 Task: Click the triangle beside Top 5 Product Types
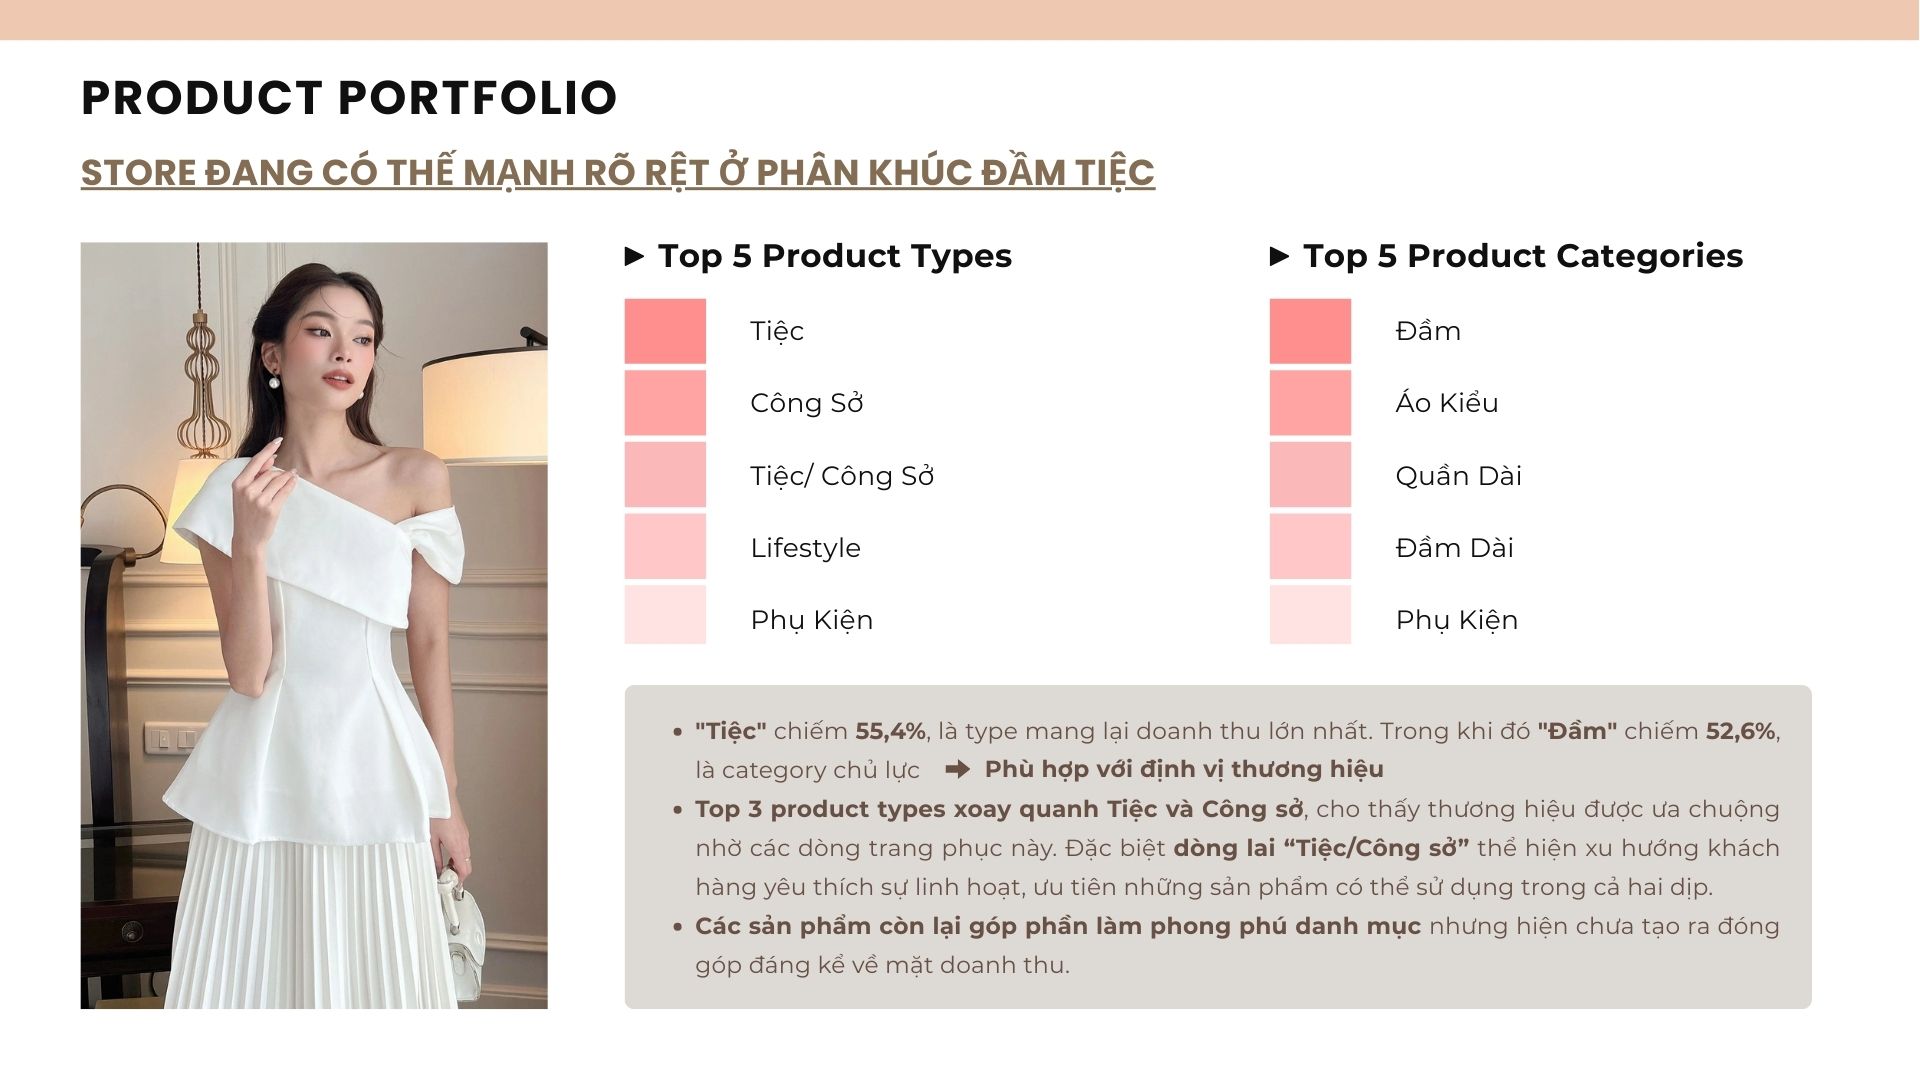point(634,257)
